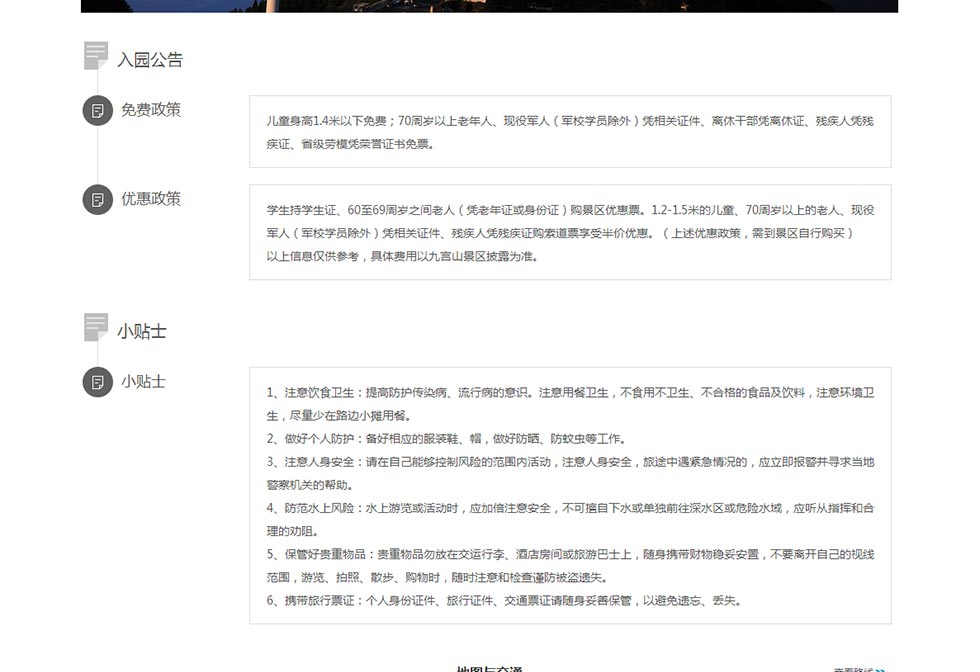980x672 pixels.
Task: Select the 免费政策 label
Action: click(151, 110)
